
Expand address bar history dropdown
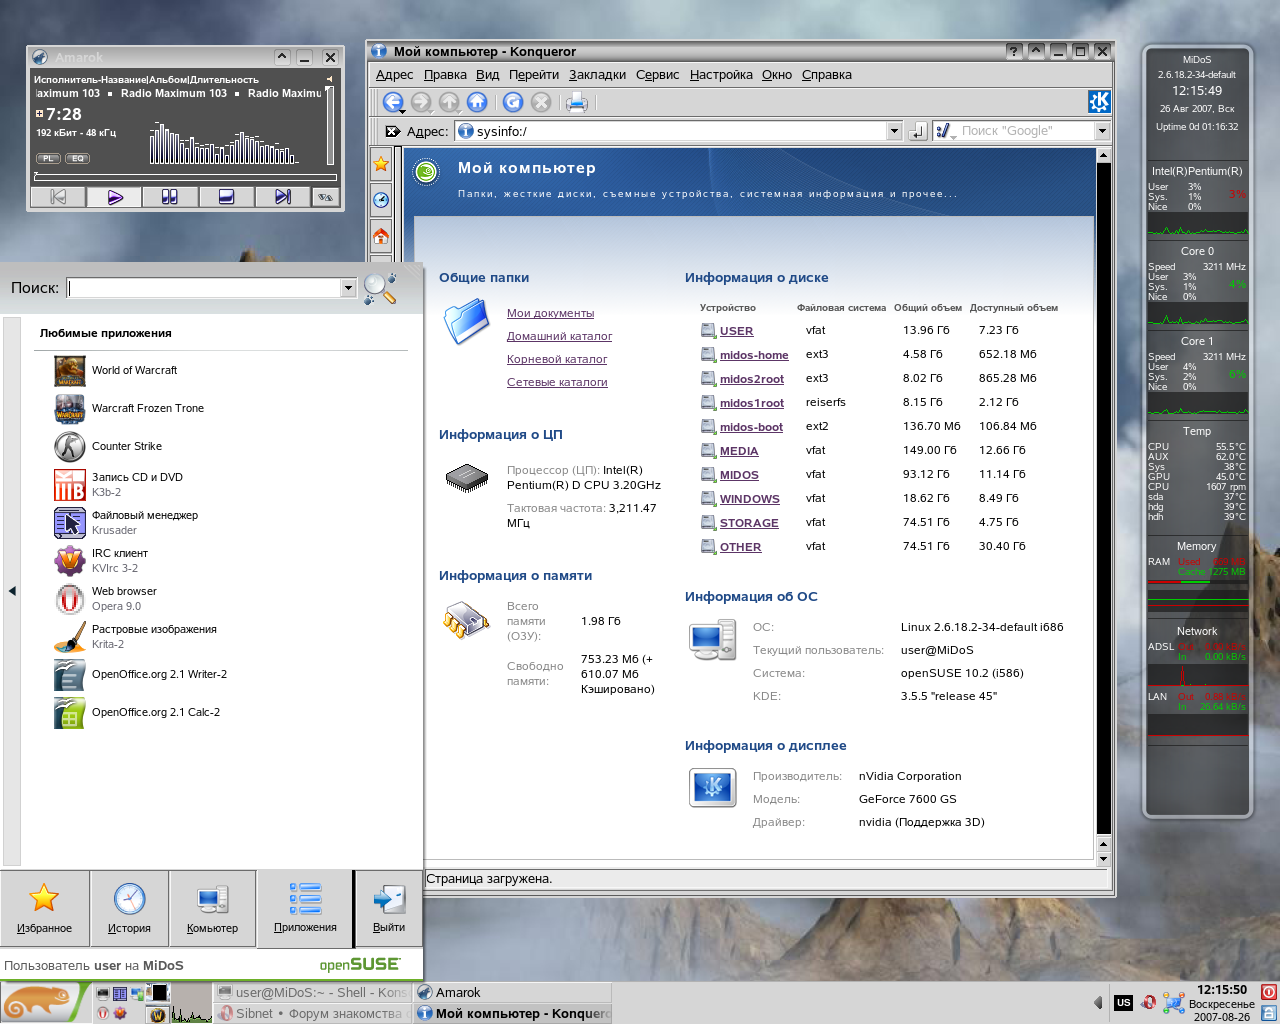tap(894, 131)
